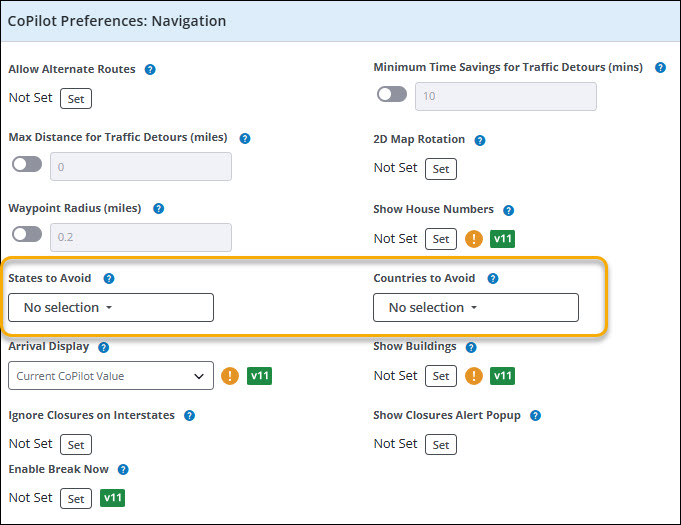681x525 pixels.
Task: Open help for Countries to Avoid
Action: click(493, 278)
